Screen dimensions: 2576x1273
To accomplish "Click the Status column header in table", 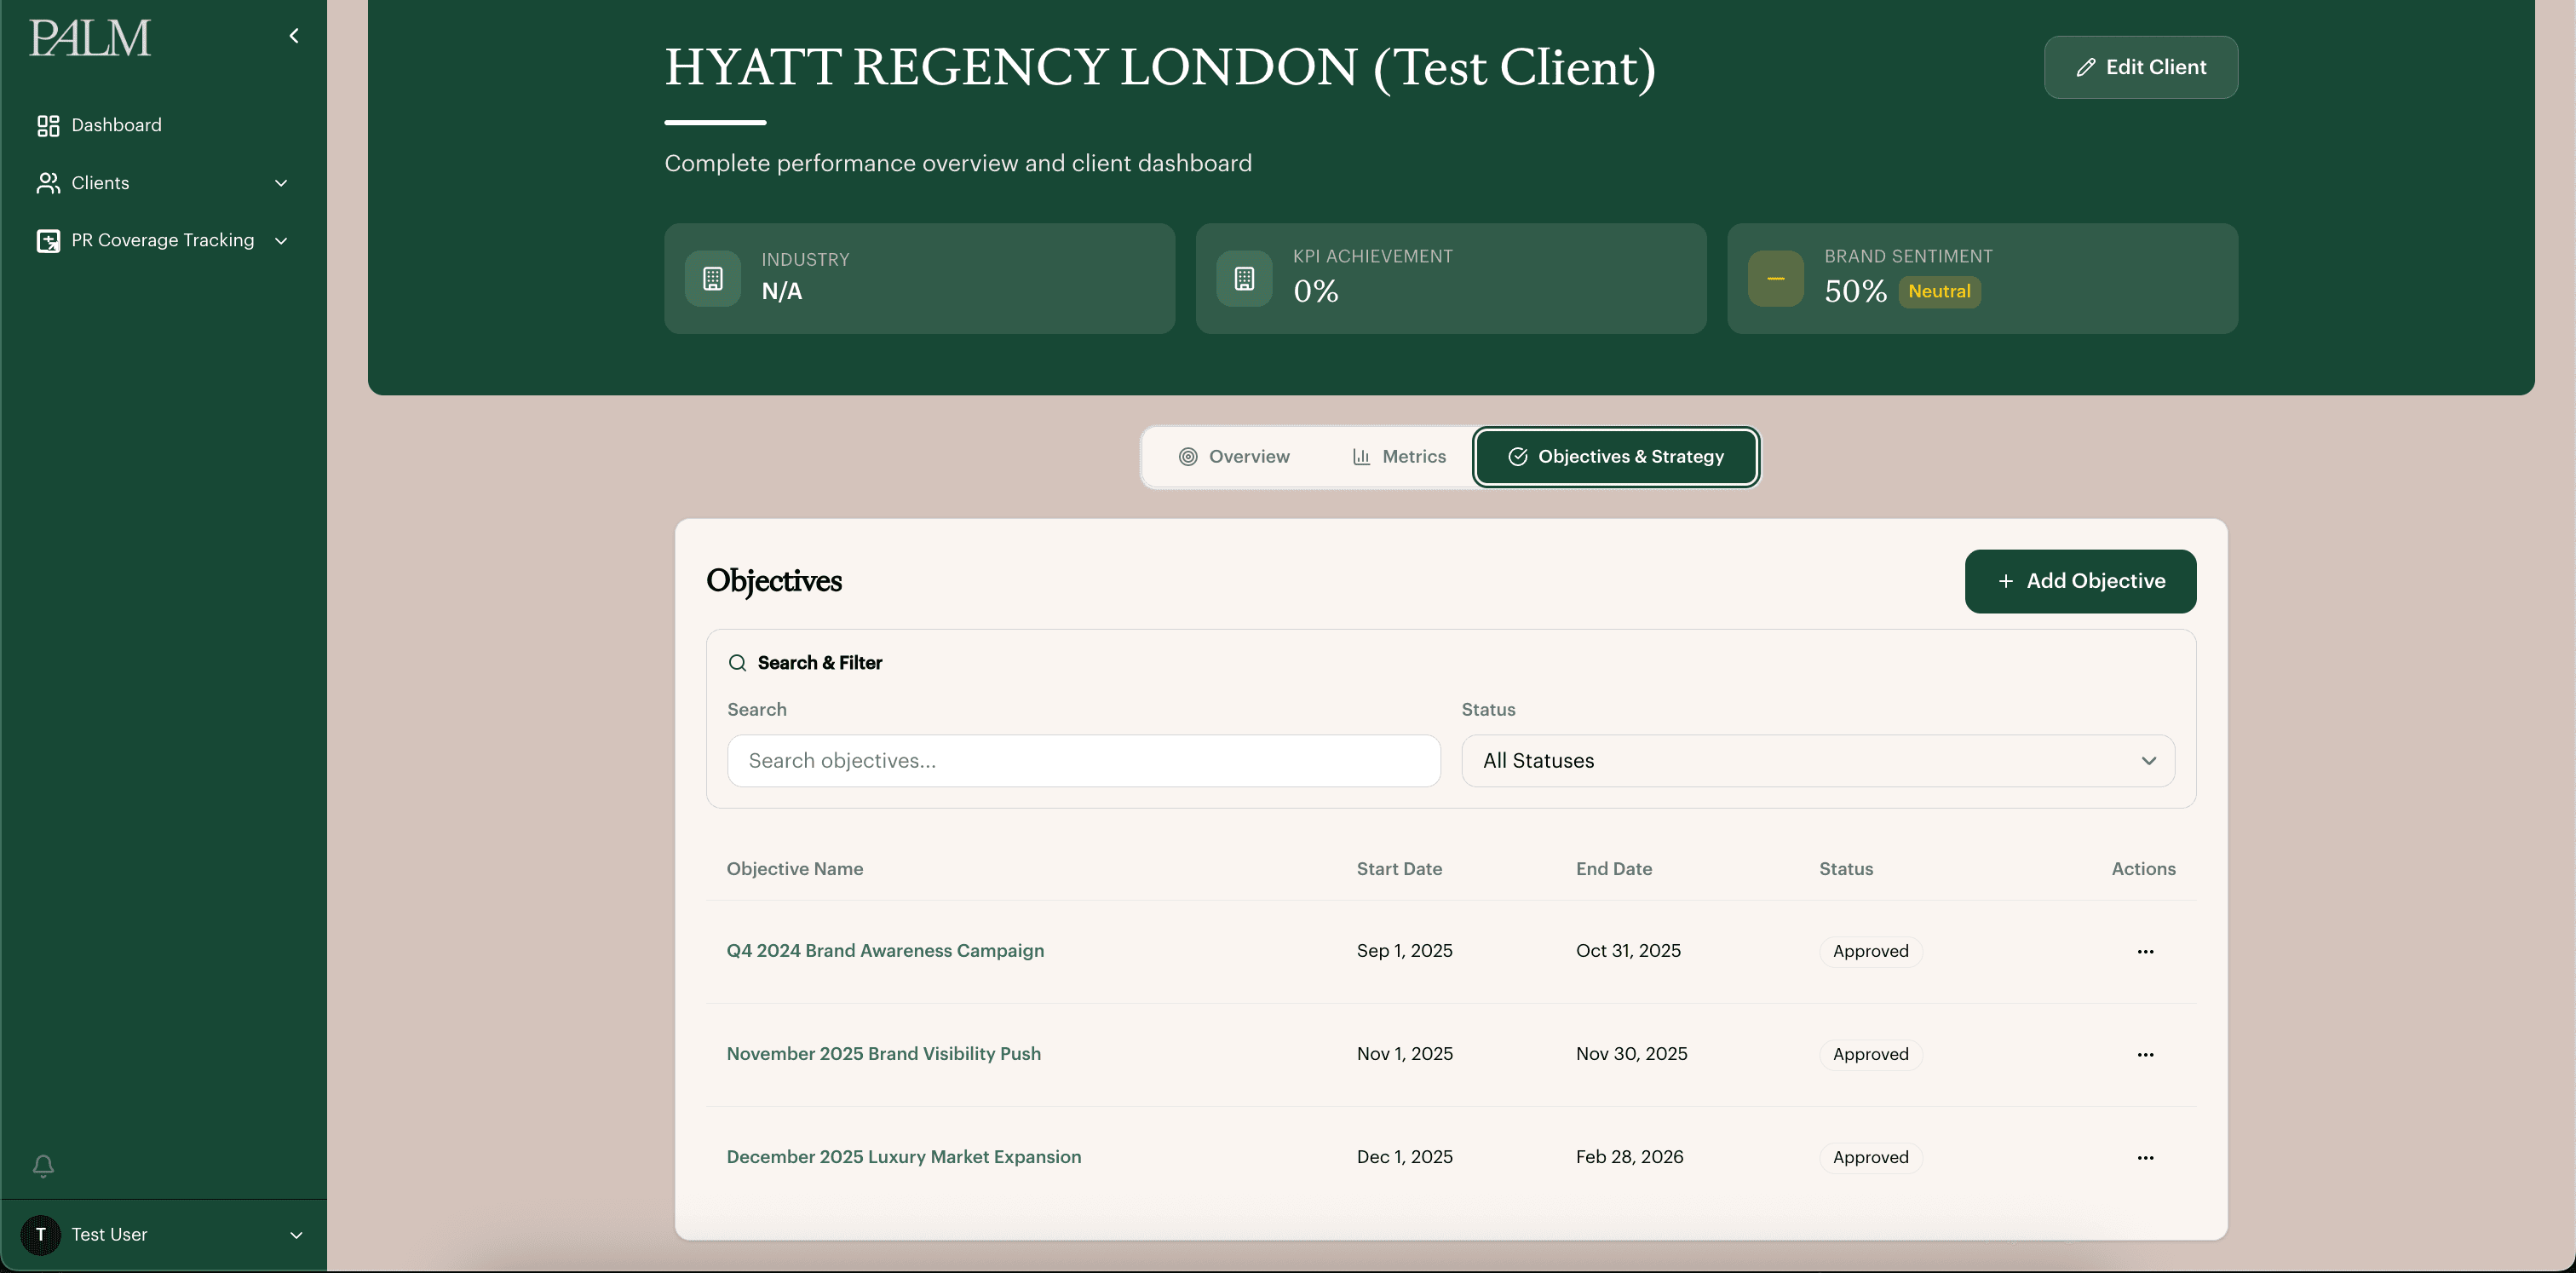I will [x=1846, y=869].
